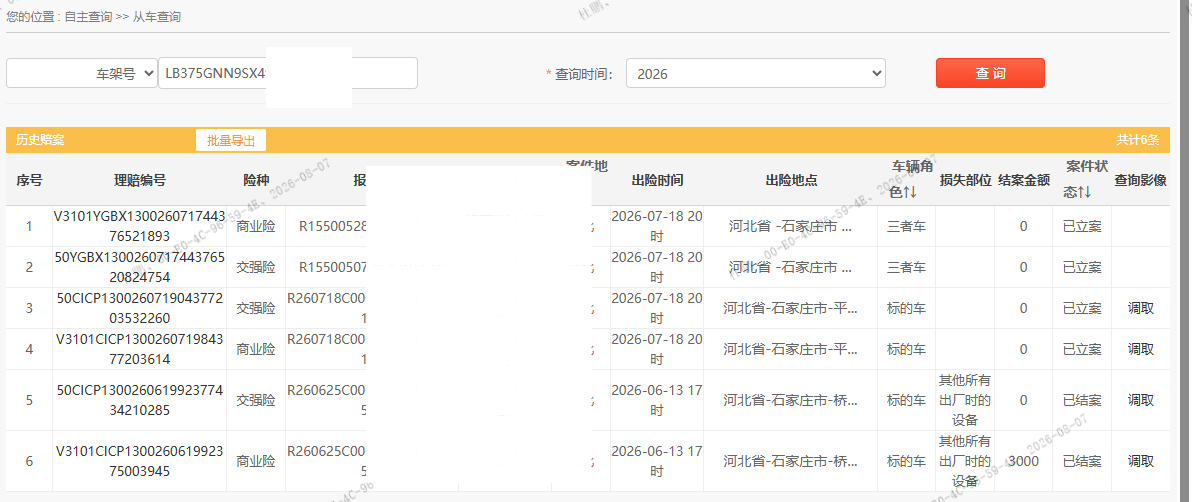Viewport: 1192px width, 502px height.
Task: Click the 出险时间 column header
Action: tap(657, 180)
